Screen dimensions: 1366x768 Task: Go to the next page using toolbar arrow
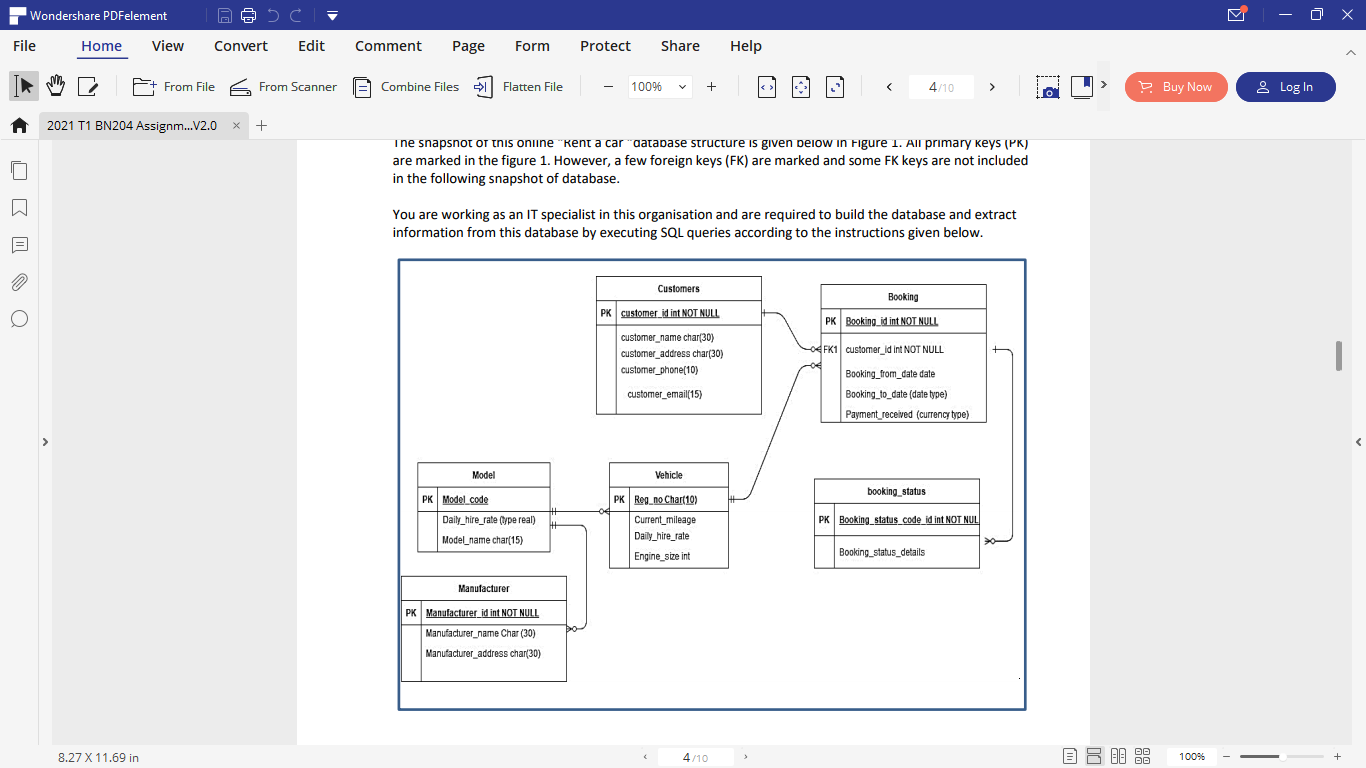pyautogui.click(x=992, y=87)
